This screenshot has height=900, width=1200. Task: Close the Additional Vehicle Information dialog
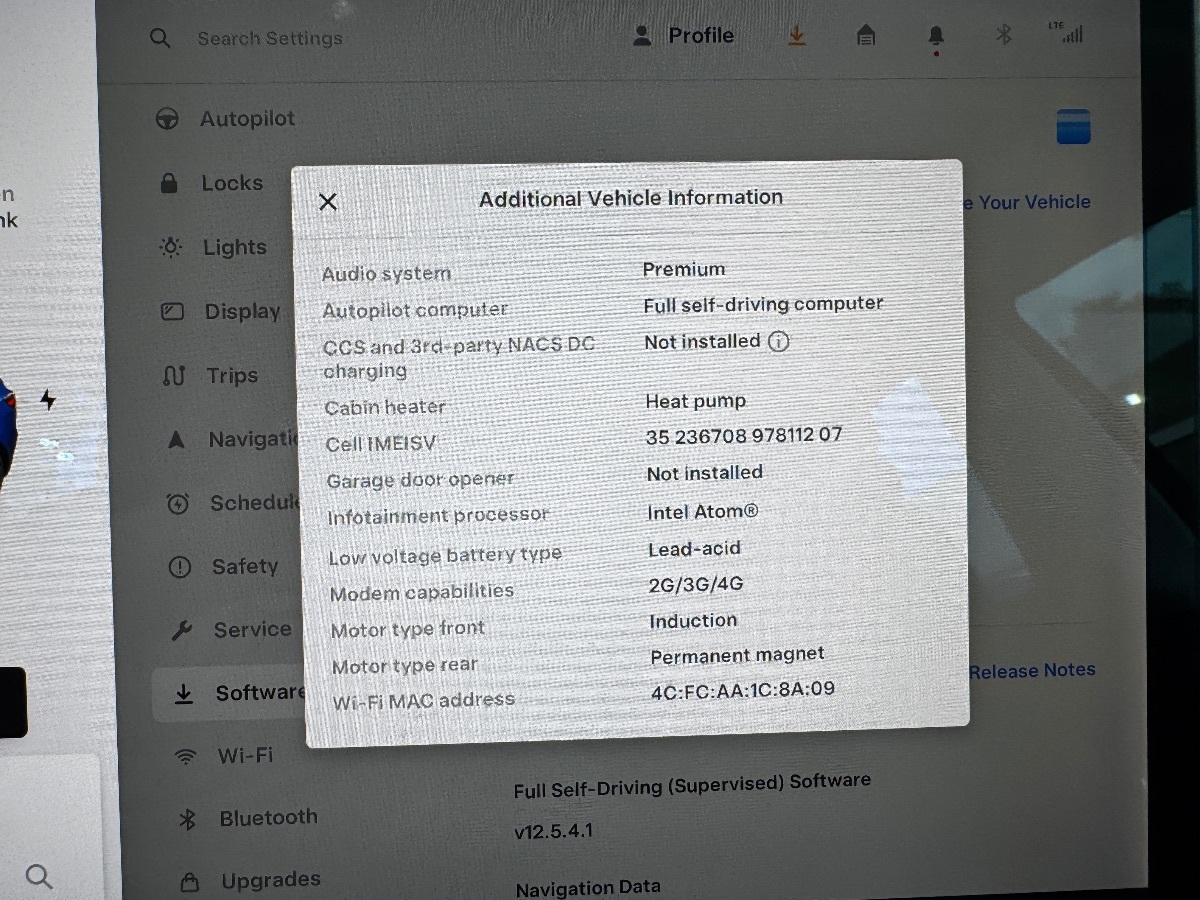coord(327,202)
